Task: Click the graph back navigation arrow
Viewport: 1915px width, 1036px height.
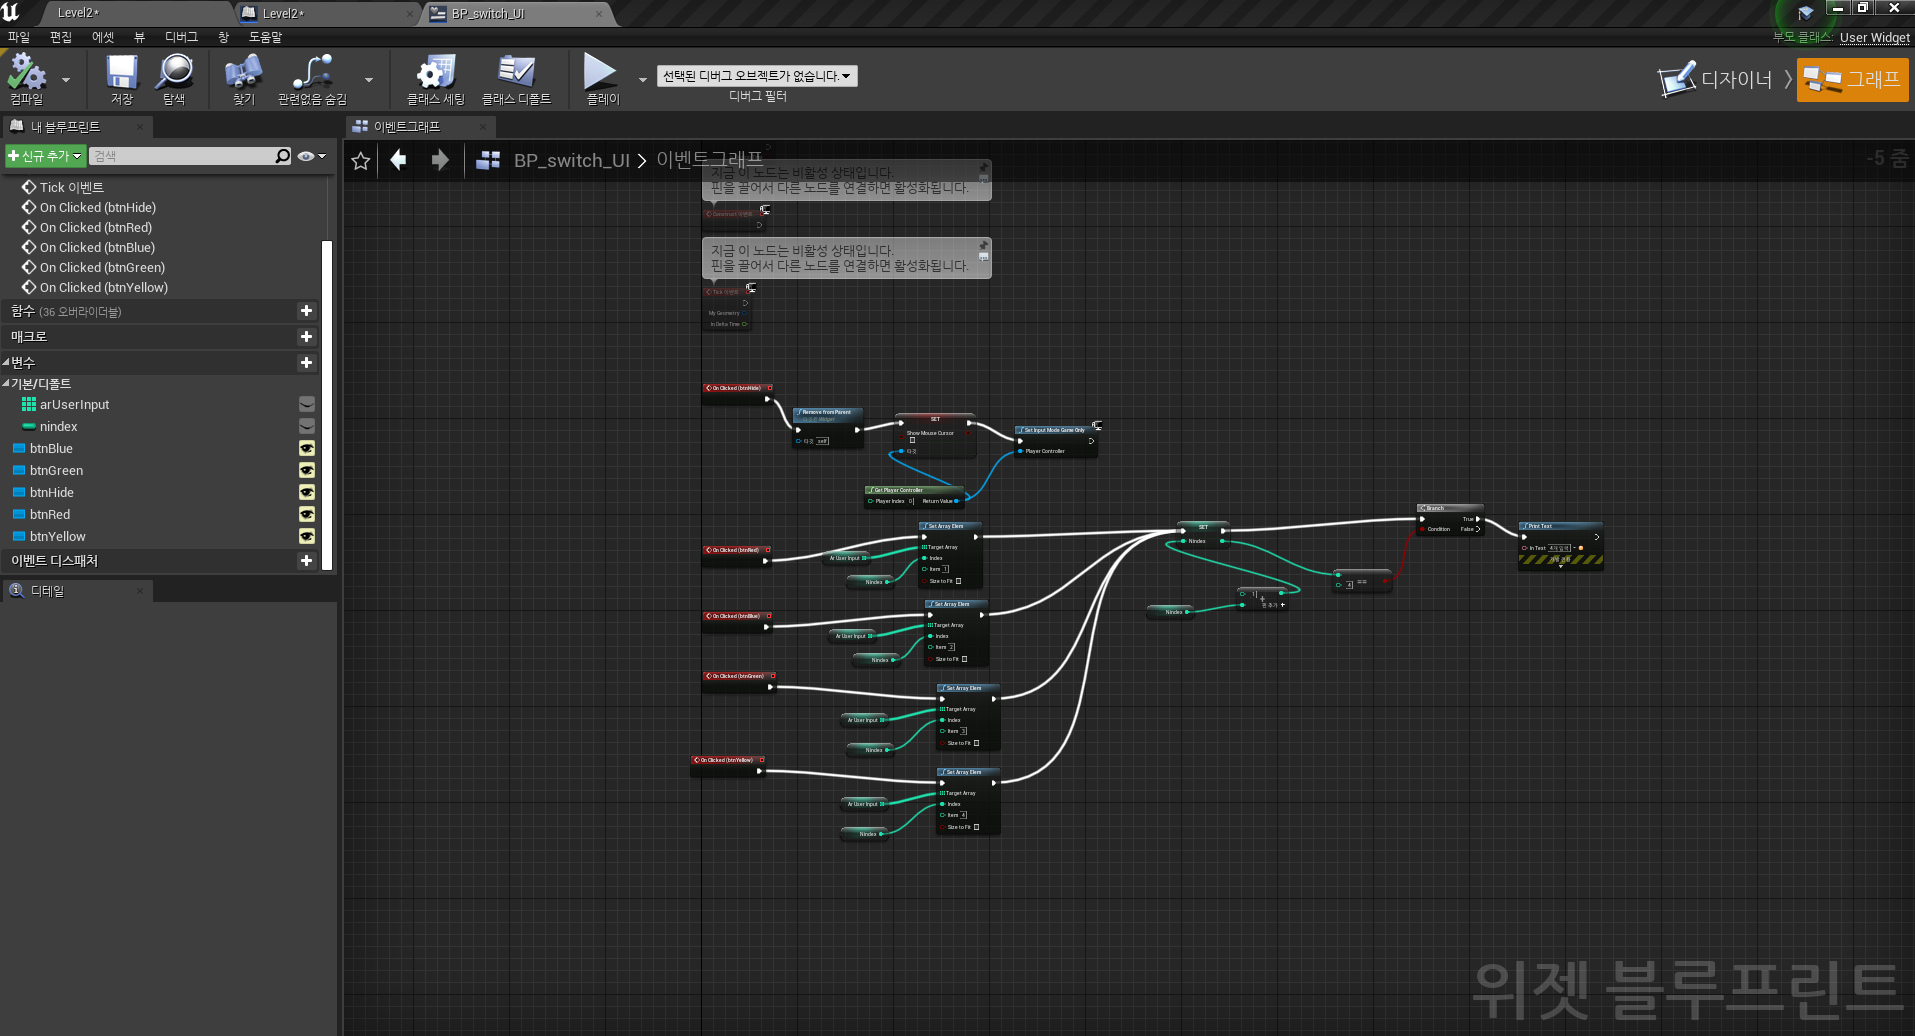Action: (398, 160)
